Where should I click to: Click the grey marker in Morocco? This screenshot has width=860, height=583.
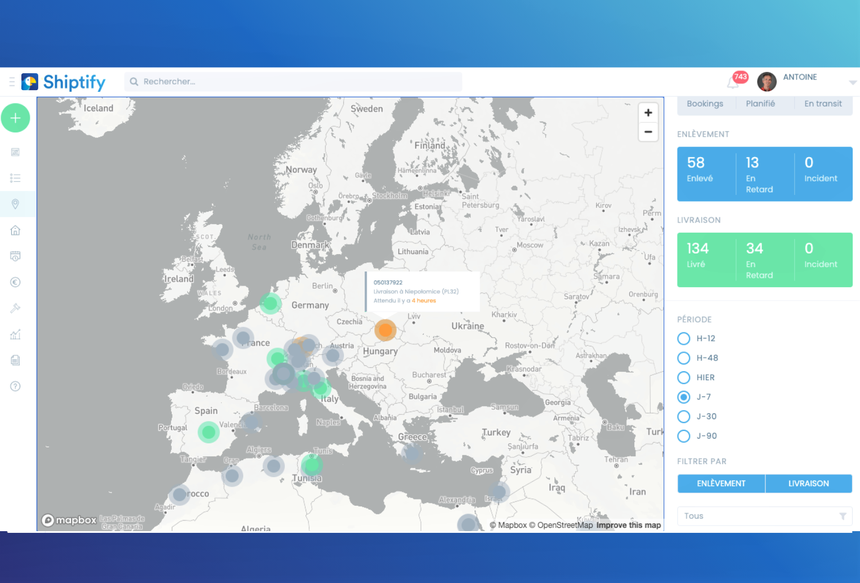coord(179,495)
